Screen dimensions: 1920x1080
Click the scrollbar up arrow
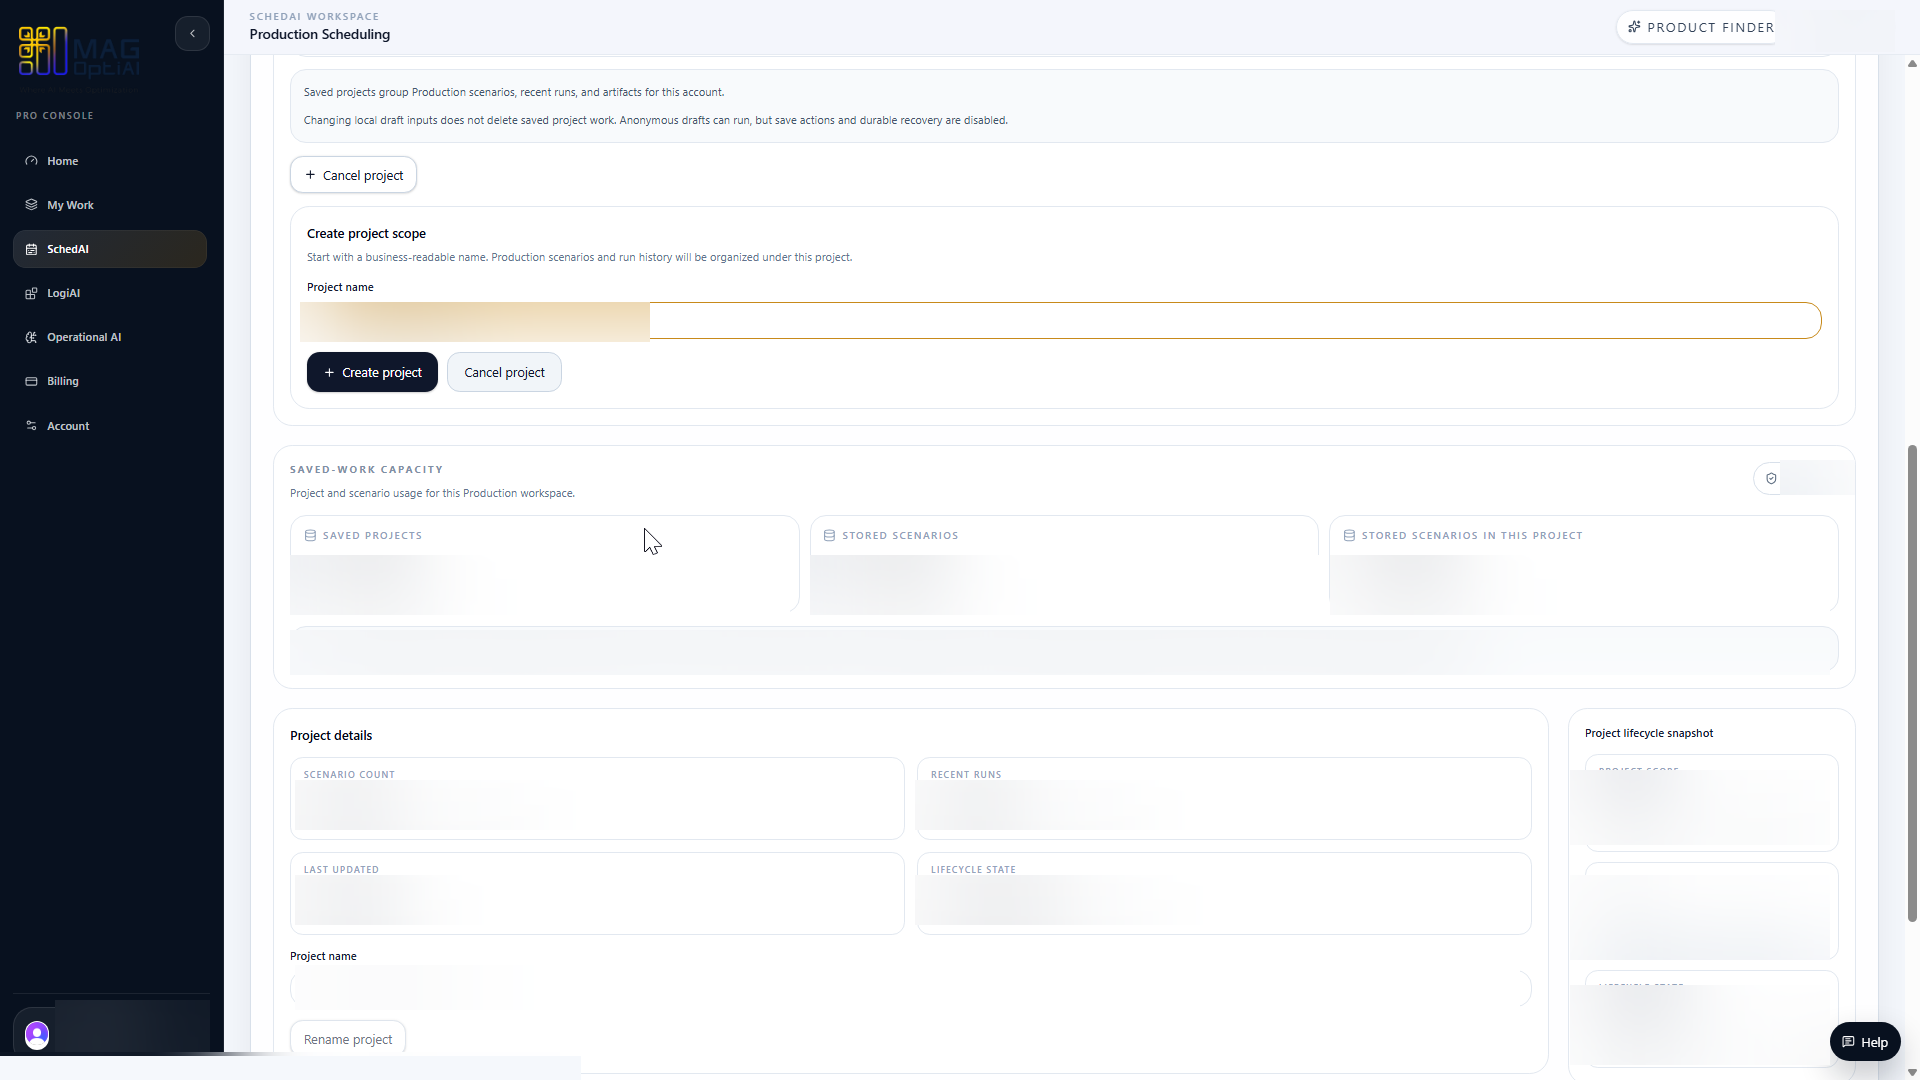coord(1912,64)
